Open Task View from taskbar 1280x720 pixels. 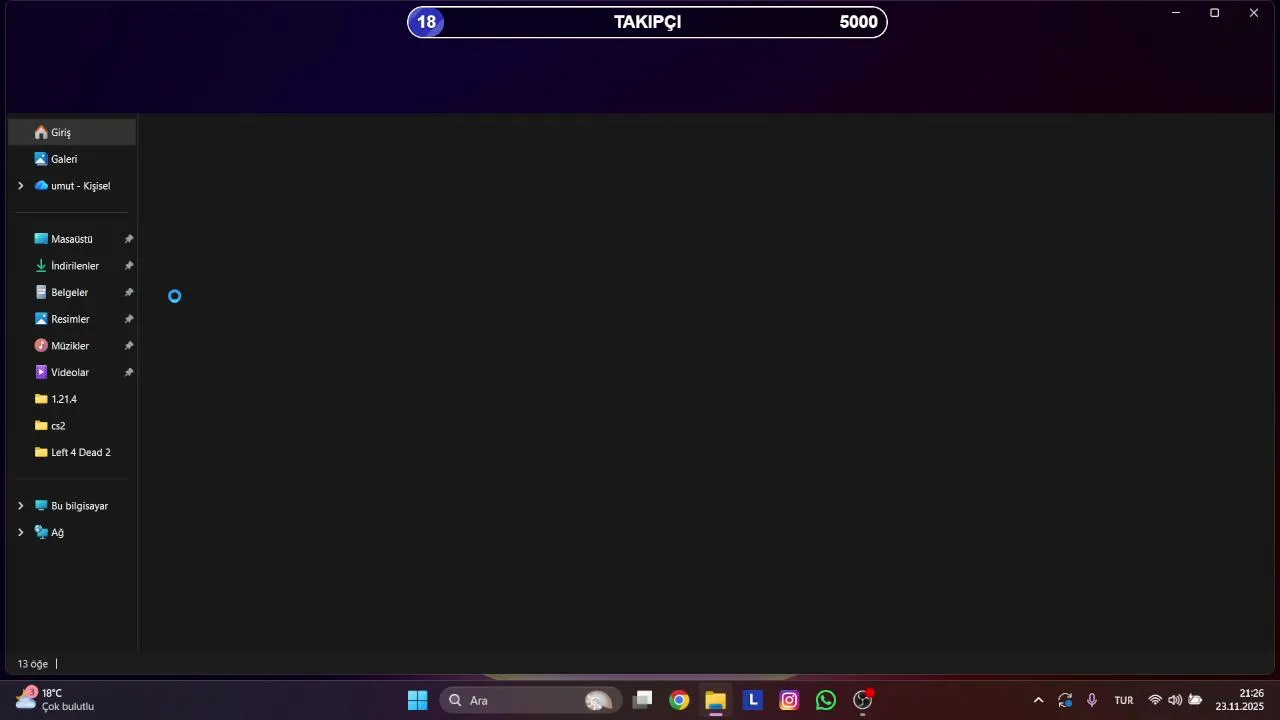coord(643,700)
